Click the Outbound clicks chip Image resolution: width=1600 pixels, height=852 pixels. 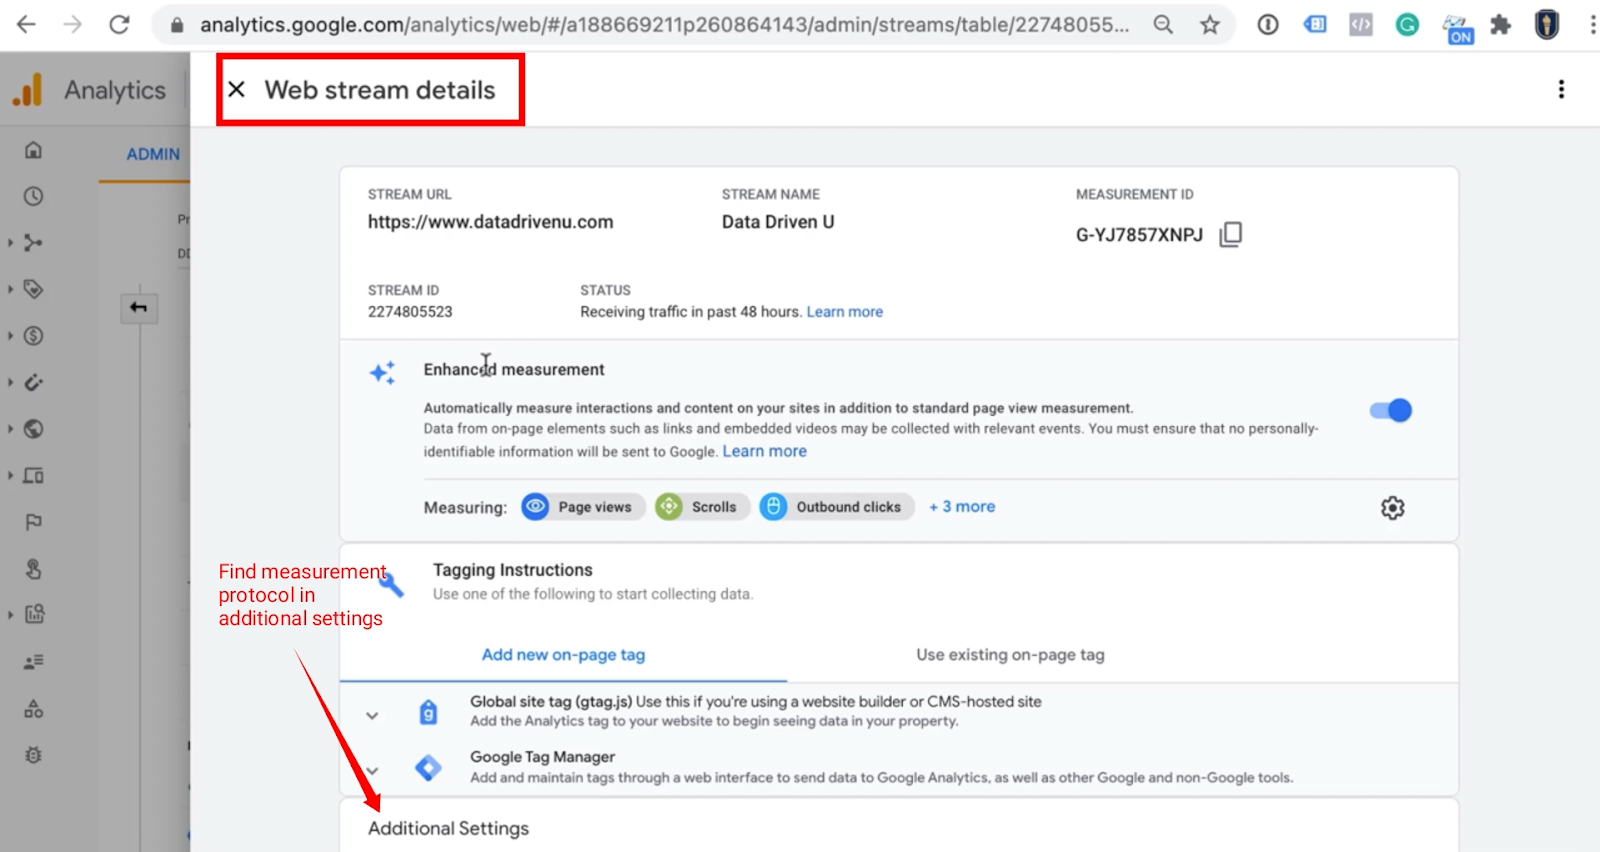836,507
